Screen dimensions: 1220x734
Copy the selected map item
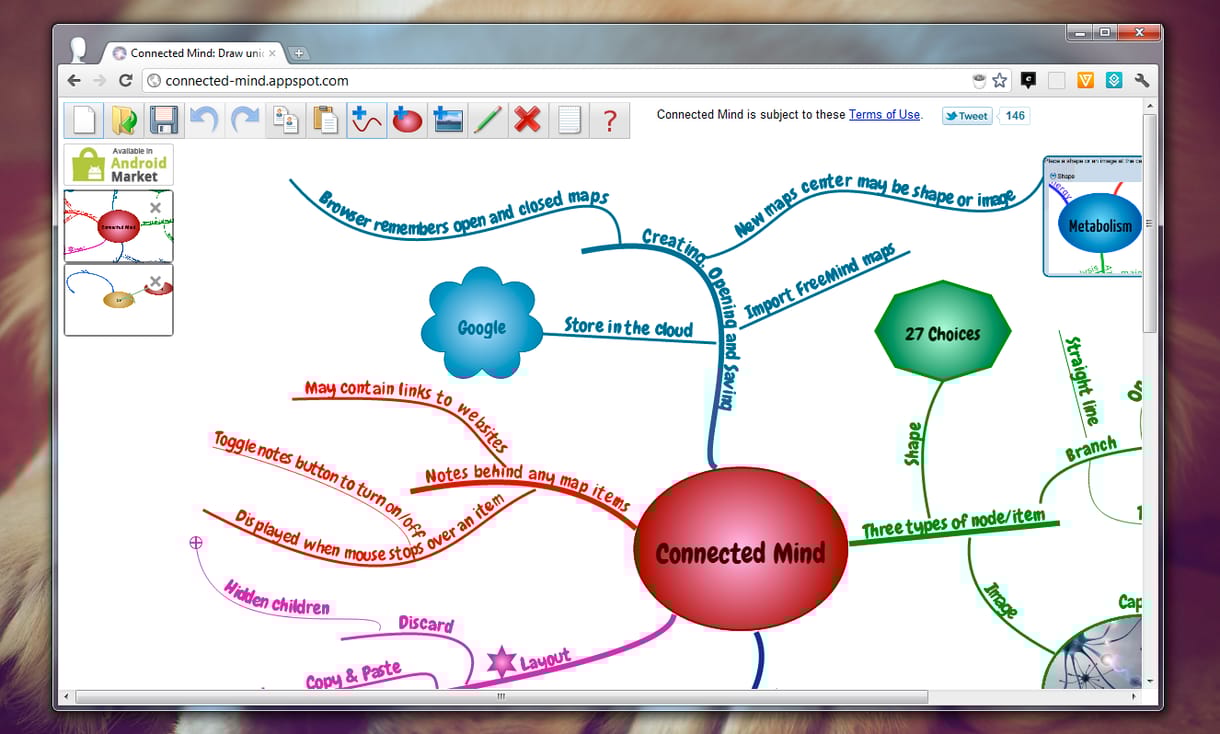pos(286,120)
